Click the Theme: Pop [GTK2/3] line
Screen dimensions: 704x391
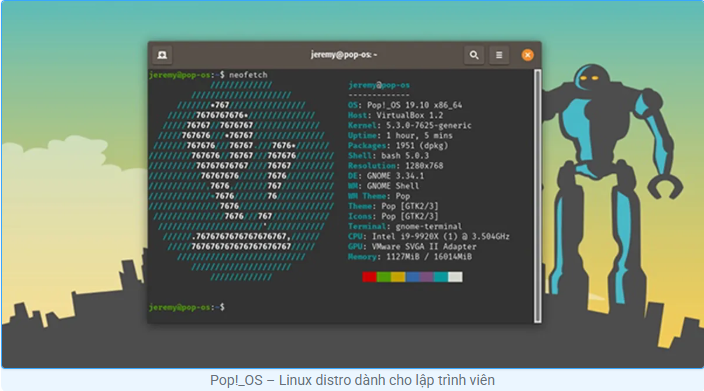pos(393,206)
